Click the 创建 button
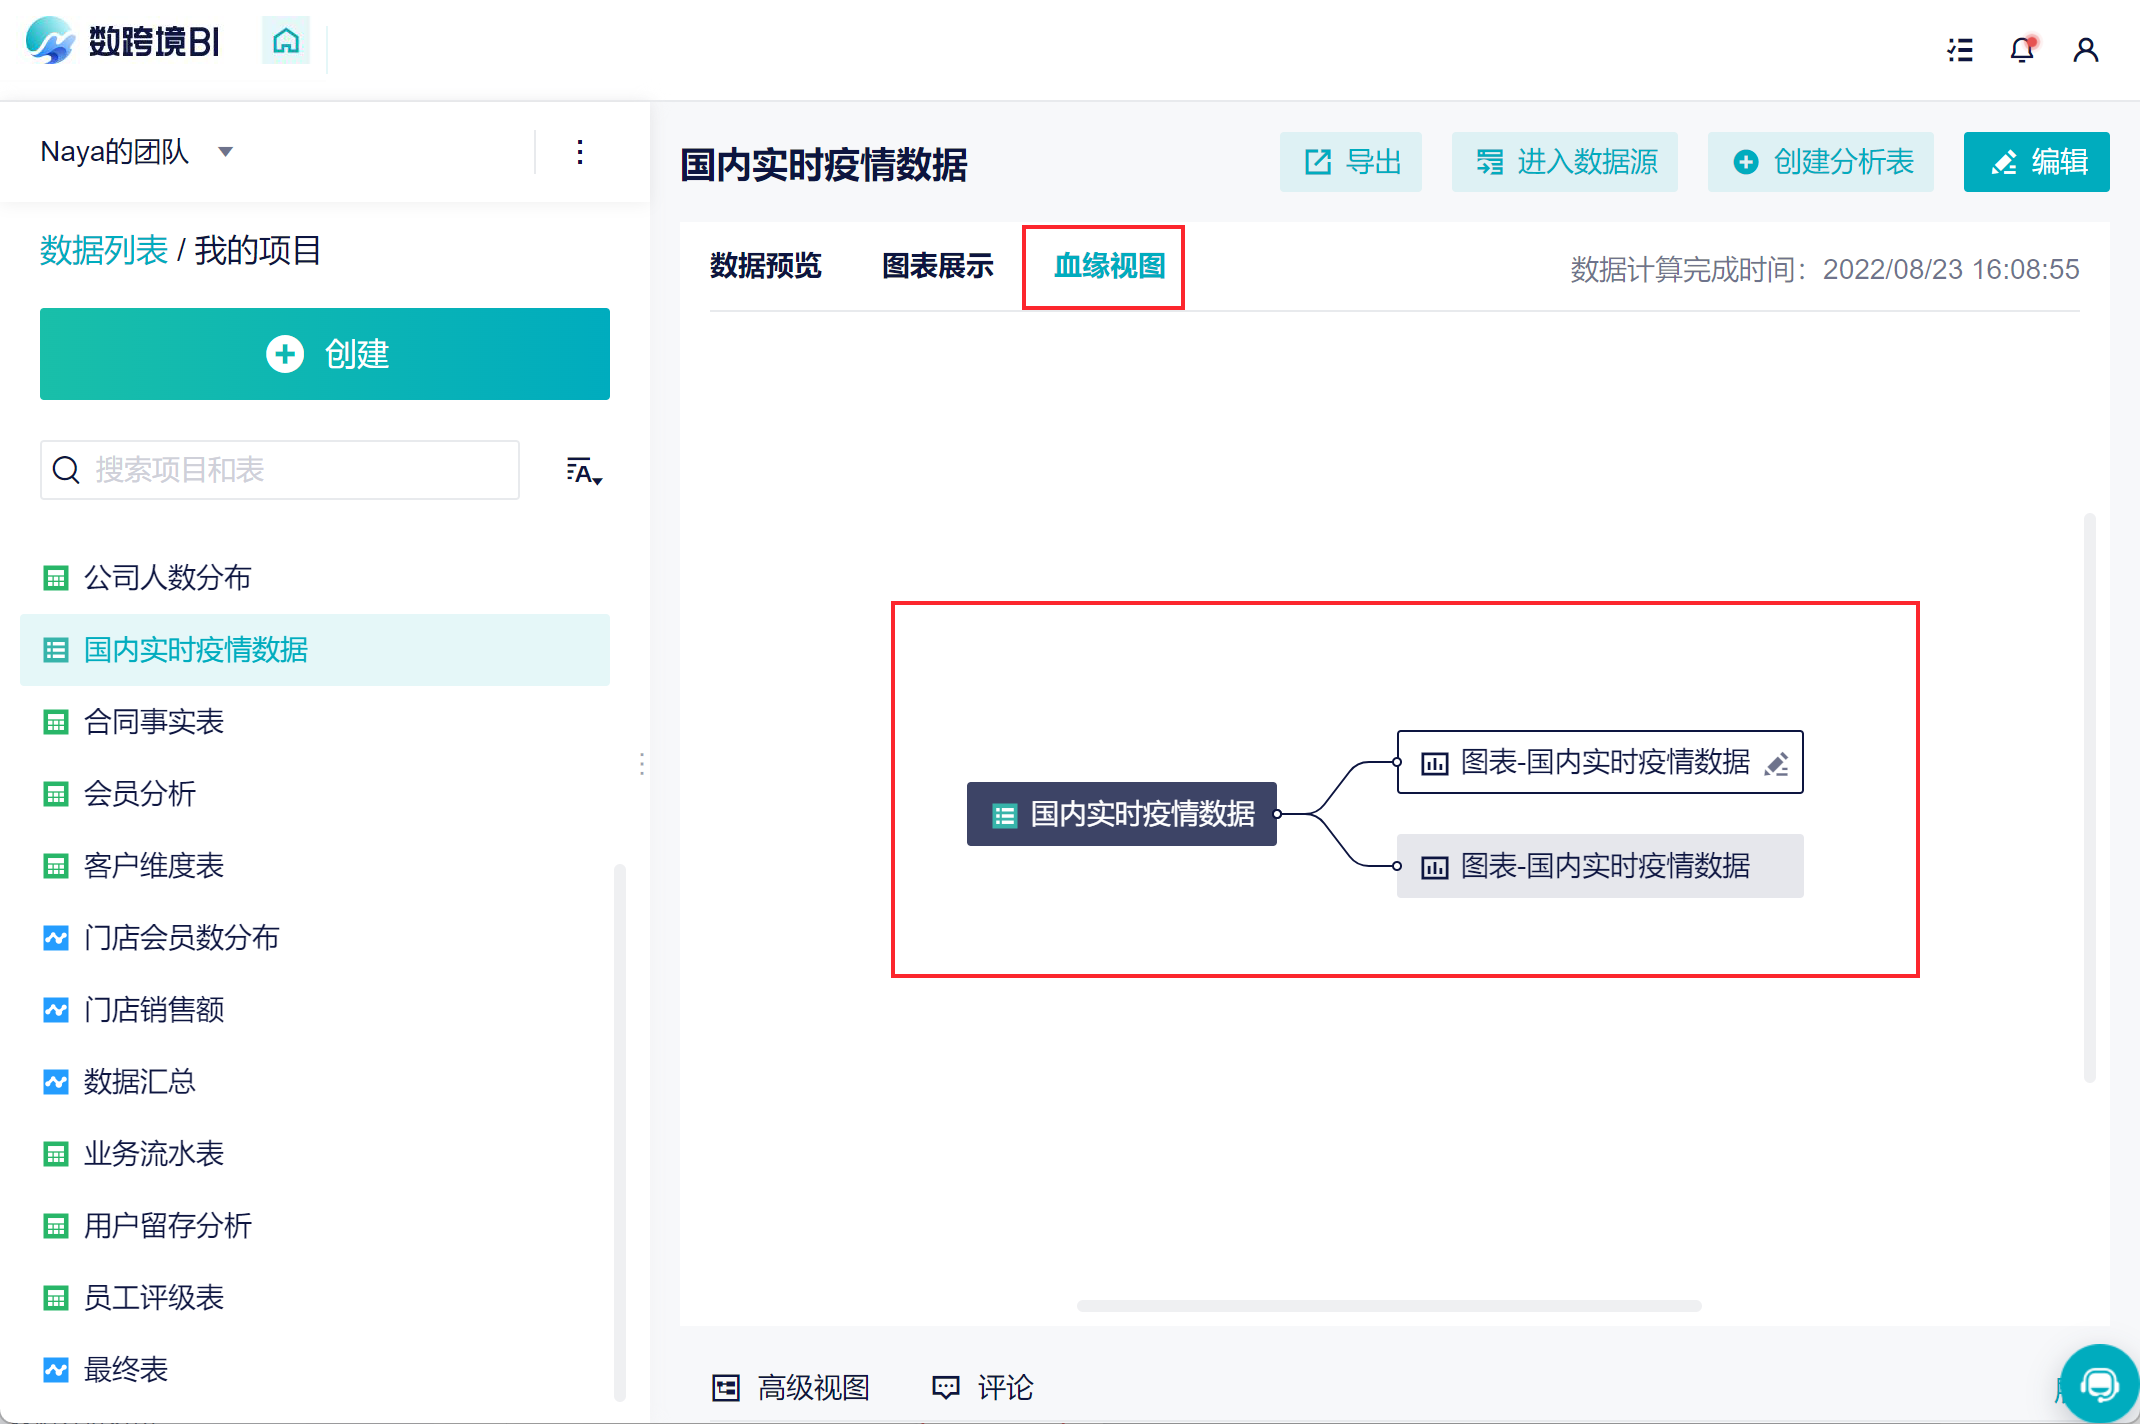The image size is (2140, 1424). pos(325,354)
